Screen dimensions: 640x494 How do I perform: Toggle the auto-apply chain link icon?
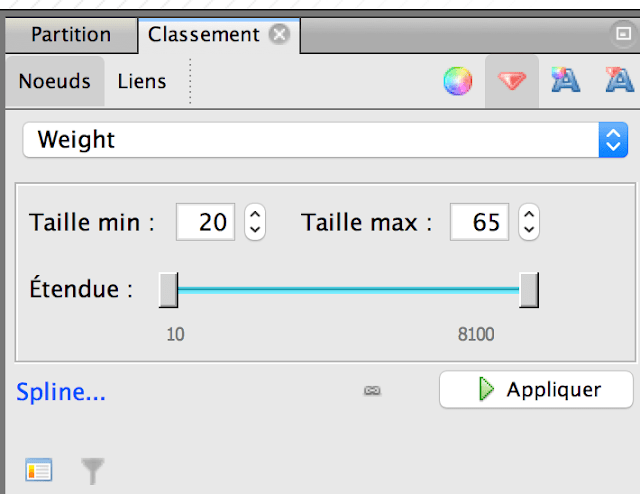tap(372, 391)
